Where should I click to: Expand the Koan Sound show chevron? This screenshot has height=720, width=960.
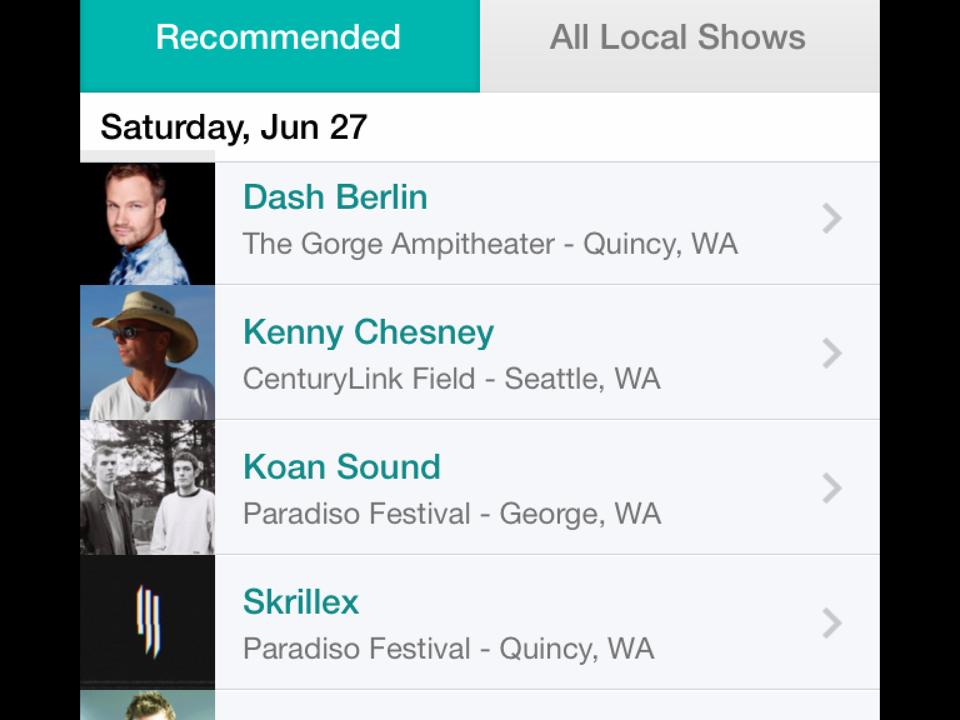[x=832, y=488]
